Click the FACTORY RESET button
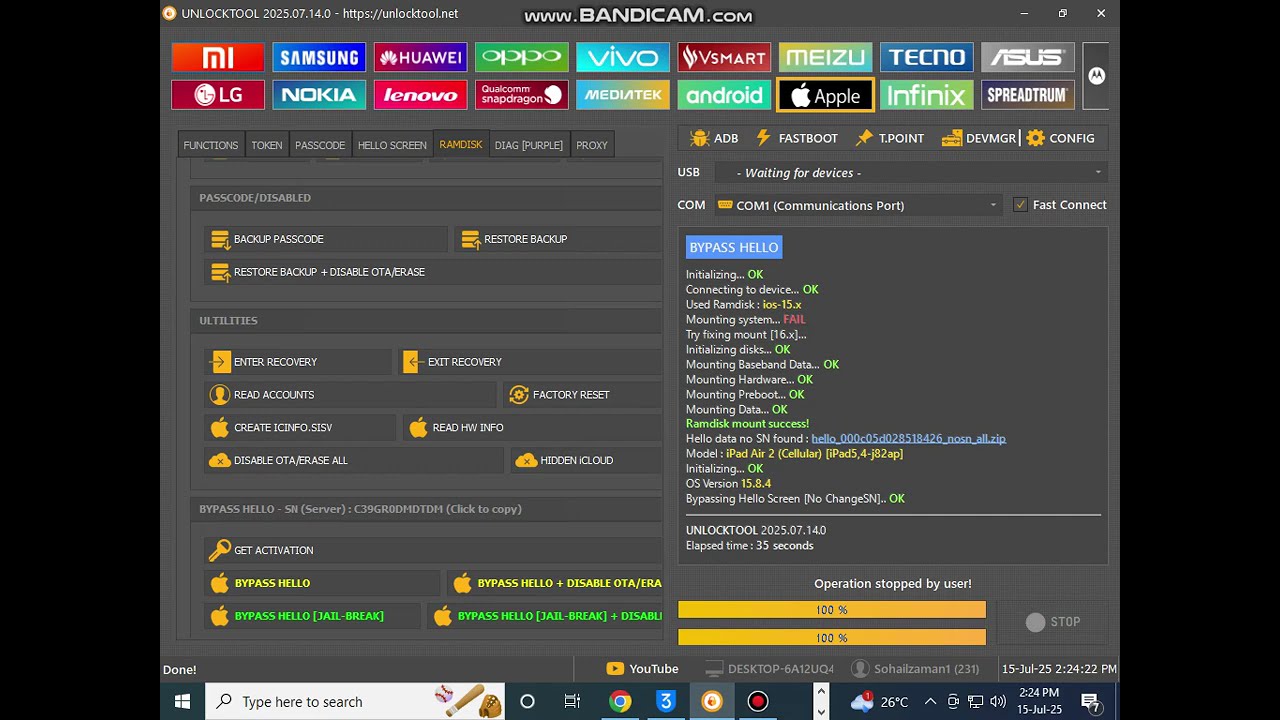 pyautogui.click(x=582, y=395)
